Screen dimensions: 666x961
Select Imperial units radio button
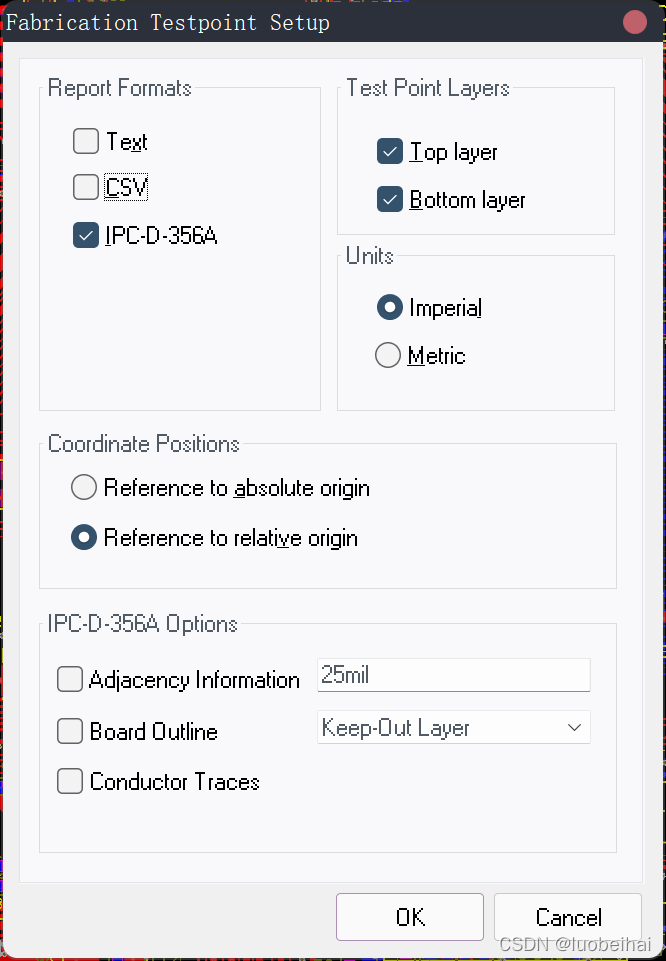pos(389,308)
